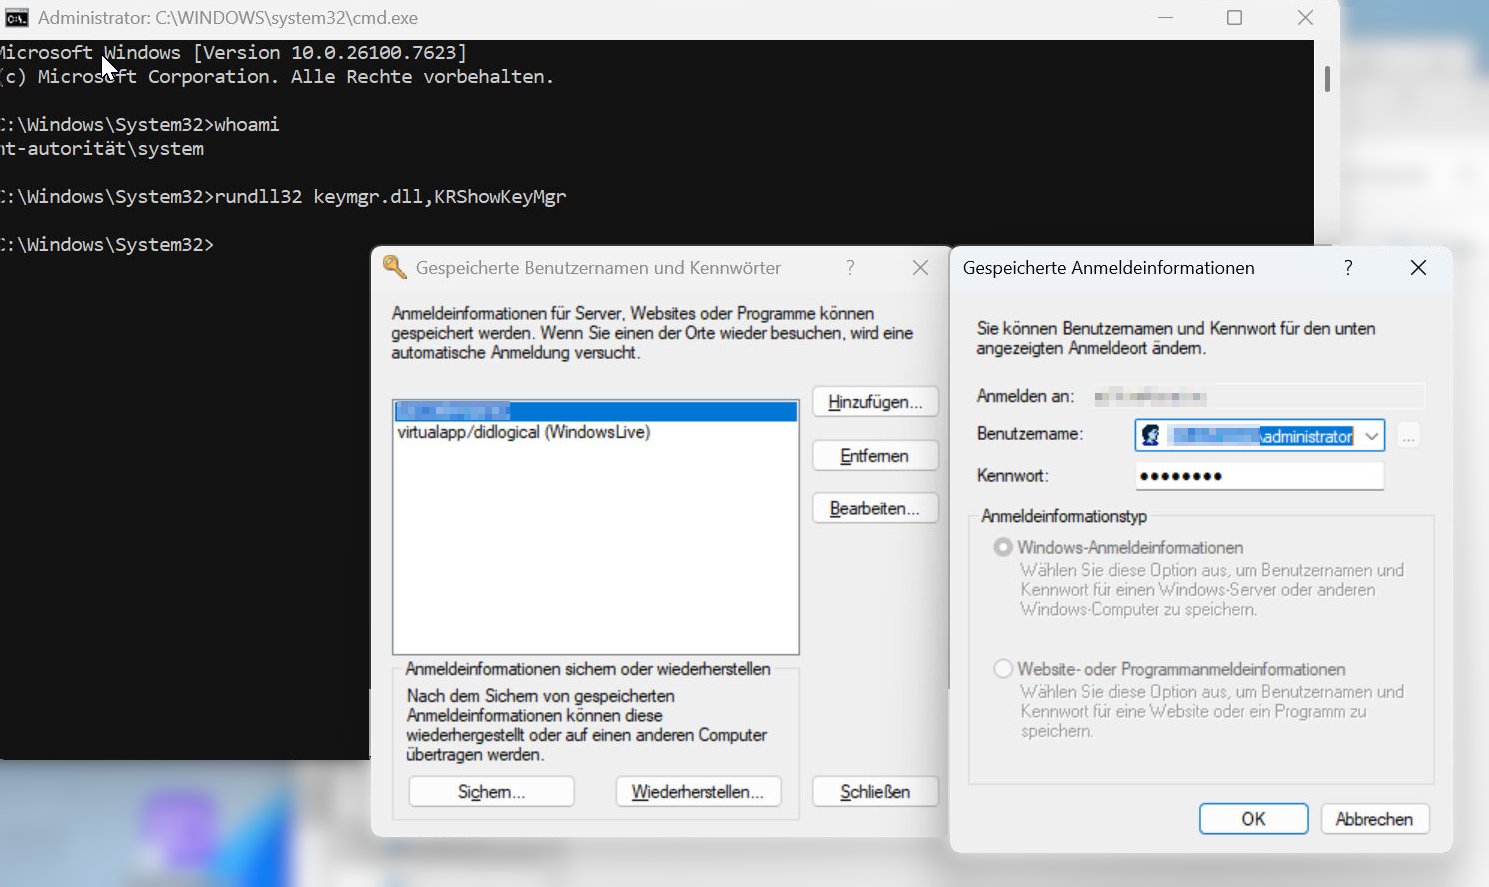Close the Gespeicherte Anmeldeinformationen dialog
This screenshot has width=1489, height=887.
(1418, 267)
